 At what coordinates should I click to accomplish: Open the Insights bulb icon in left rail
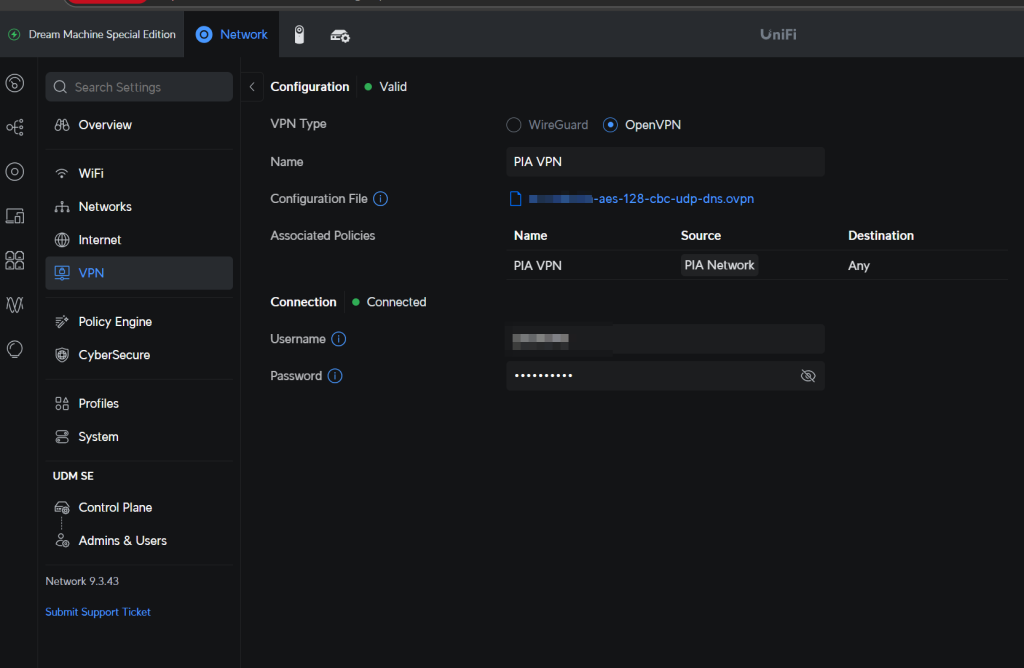tap(15, 349)
